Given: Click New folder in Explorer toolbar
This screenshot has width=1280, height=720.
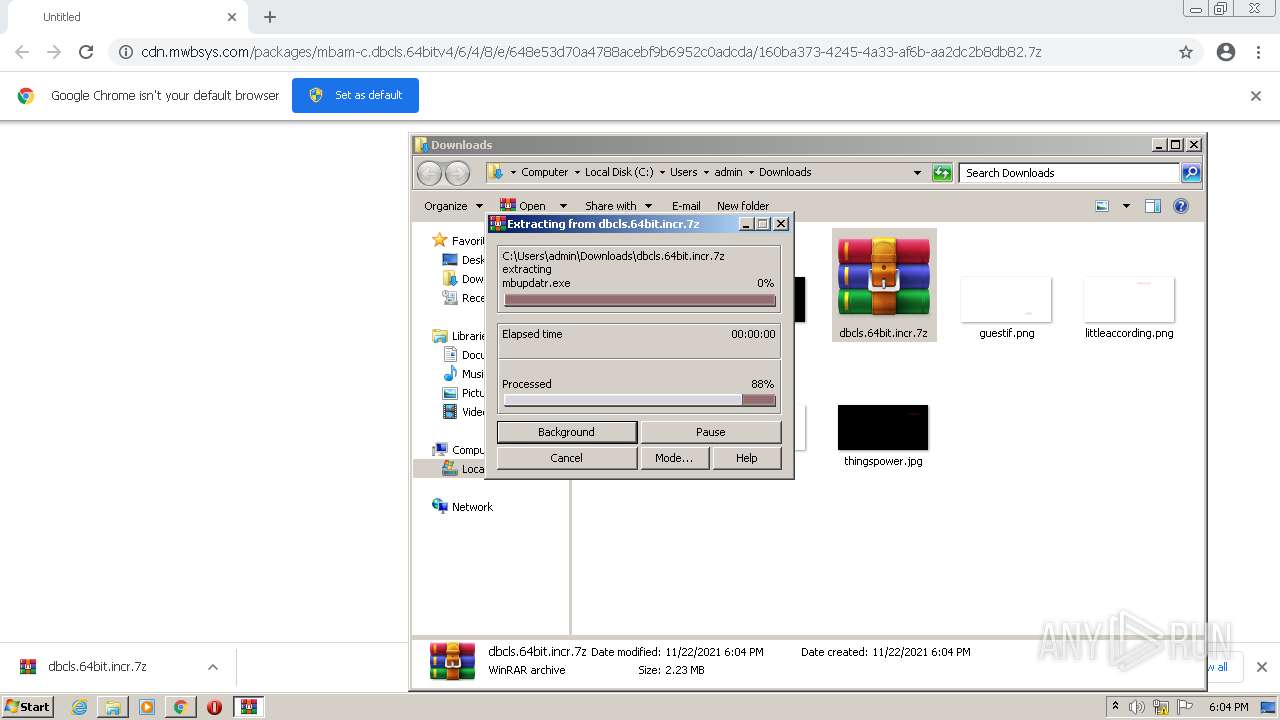Looking at the screenshot, I should click(743, 206).
